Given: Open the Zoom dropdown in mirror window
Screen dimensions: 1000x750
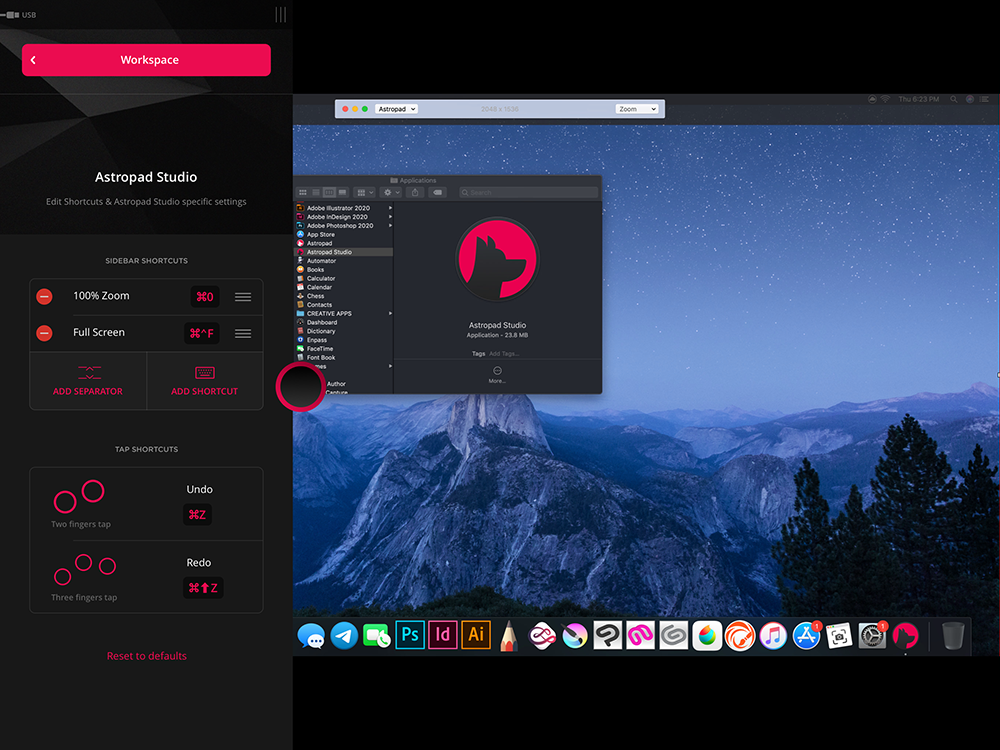Looking at the screenshot, I should click(636, 109).
